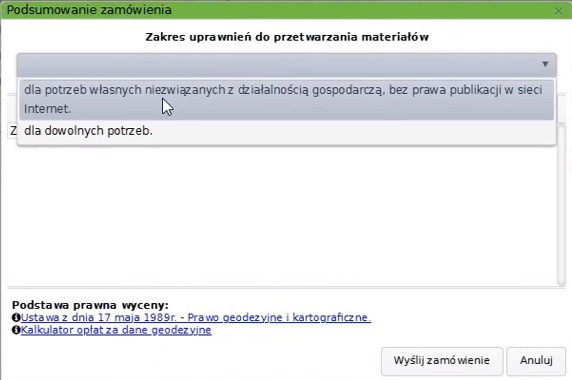Image resolution: width=572 pixels, height=380 pixels.
Task: Click the heading 'Zakres uprawnień do przetwarzania materiałów'
Action: point(287,37)
